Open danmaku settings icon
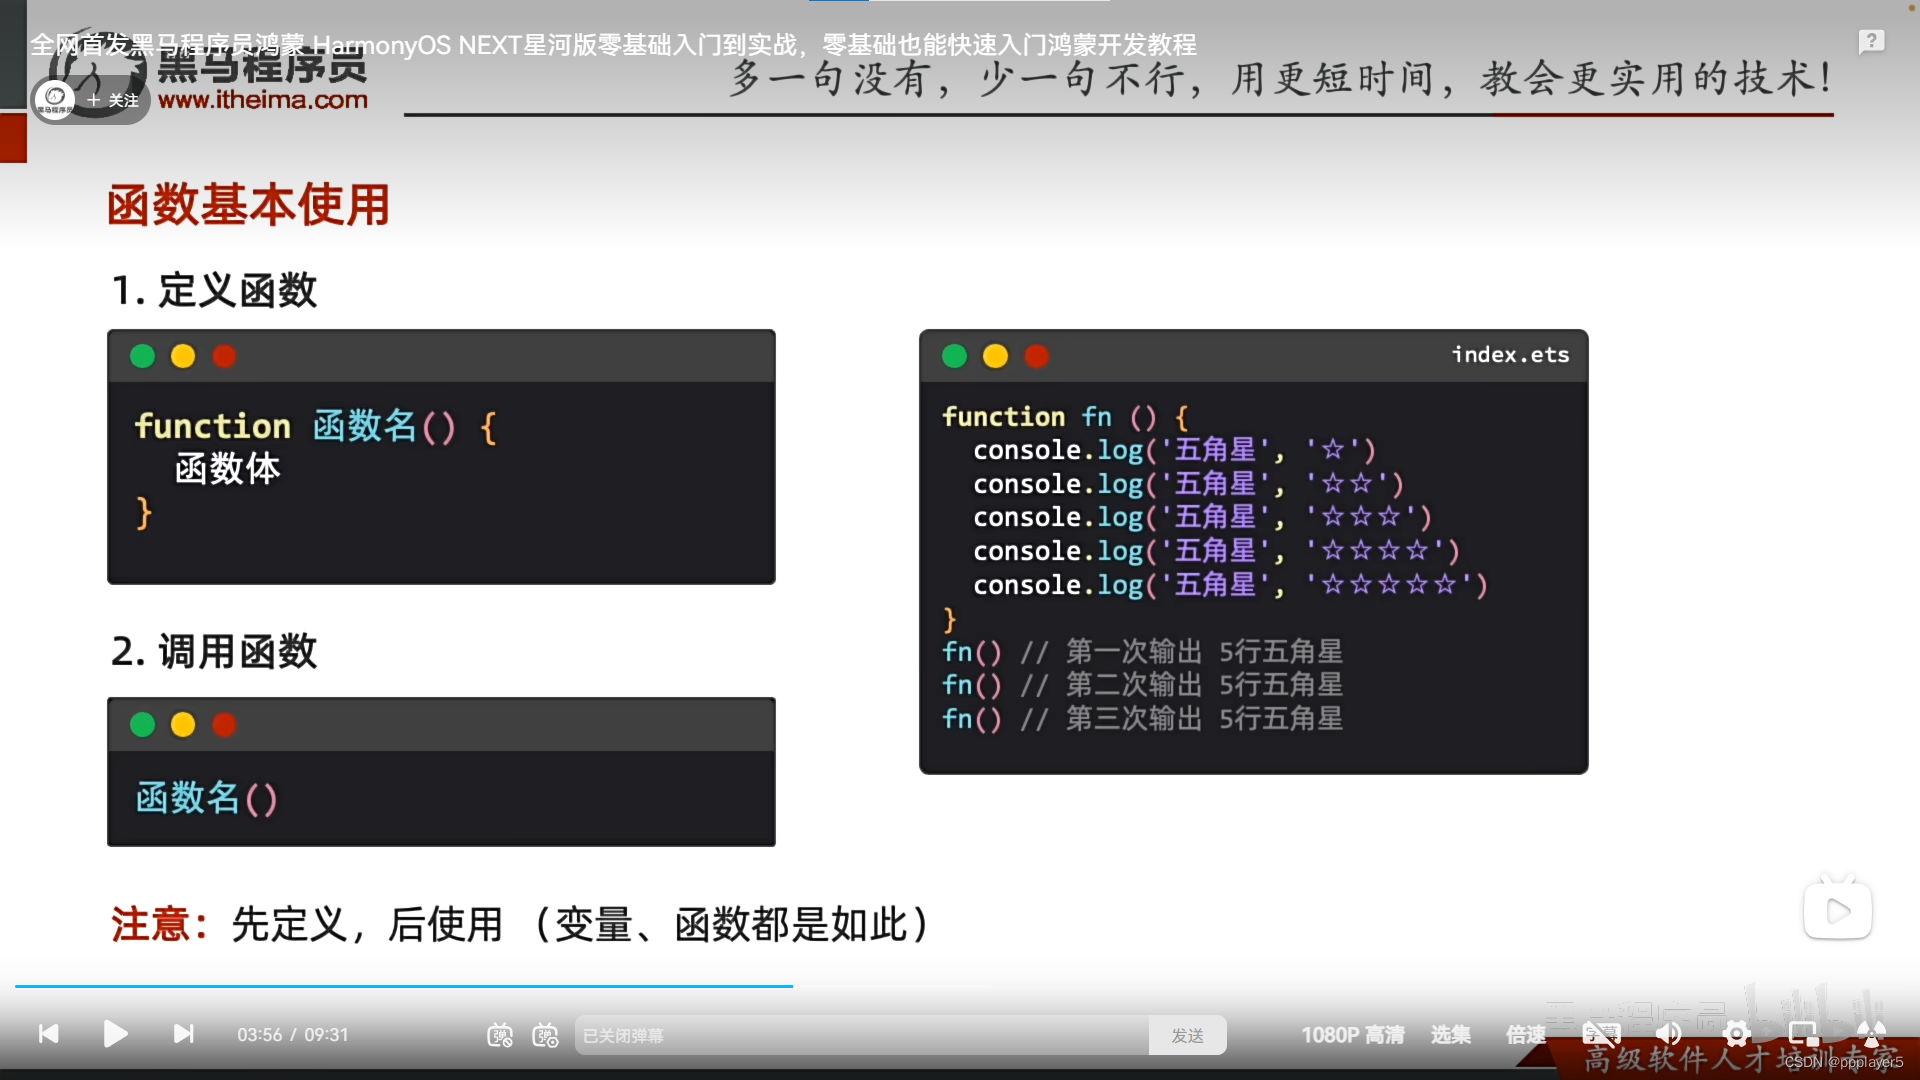The width and height of the screenshot is (1920, 1080). coord(545,1036)
